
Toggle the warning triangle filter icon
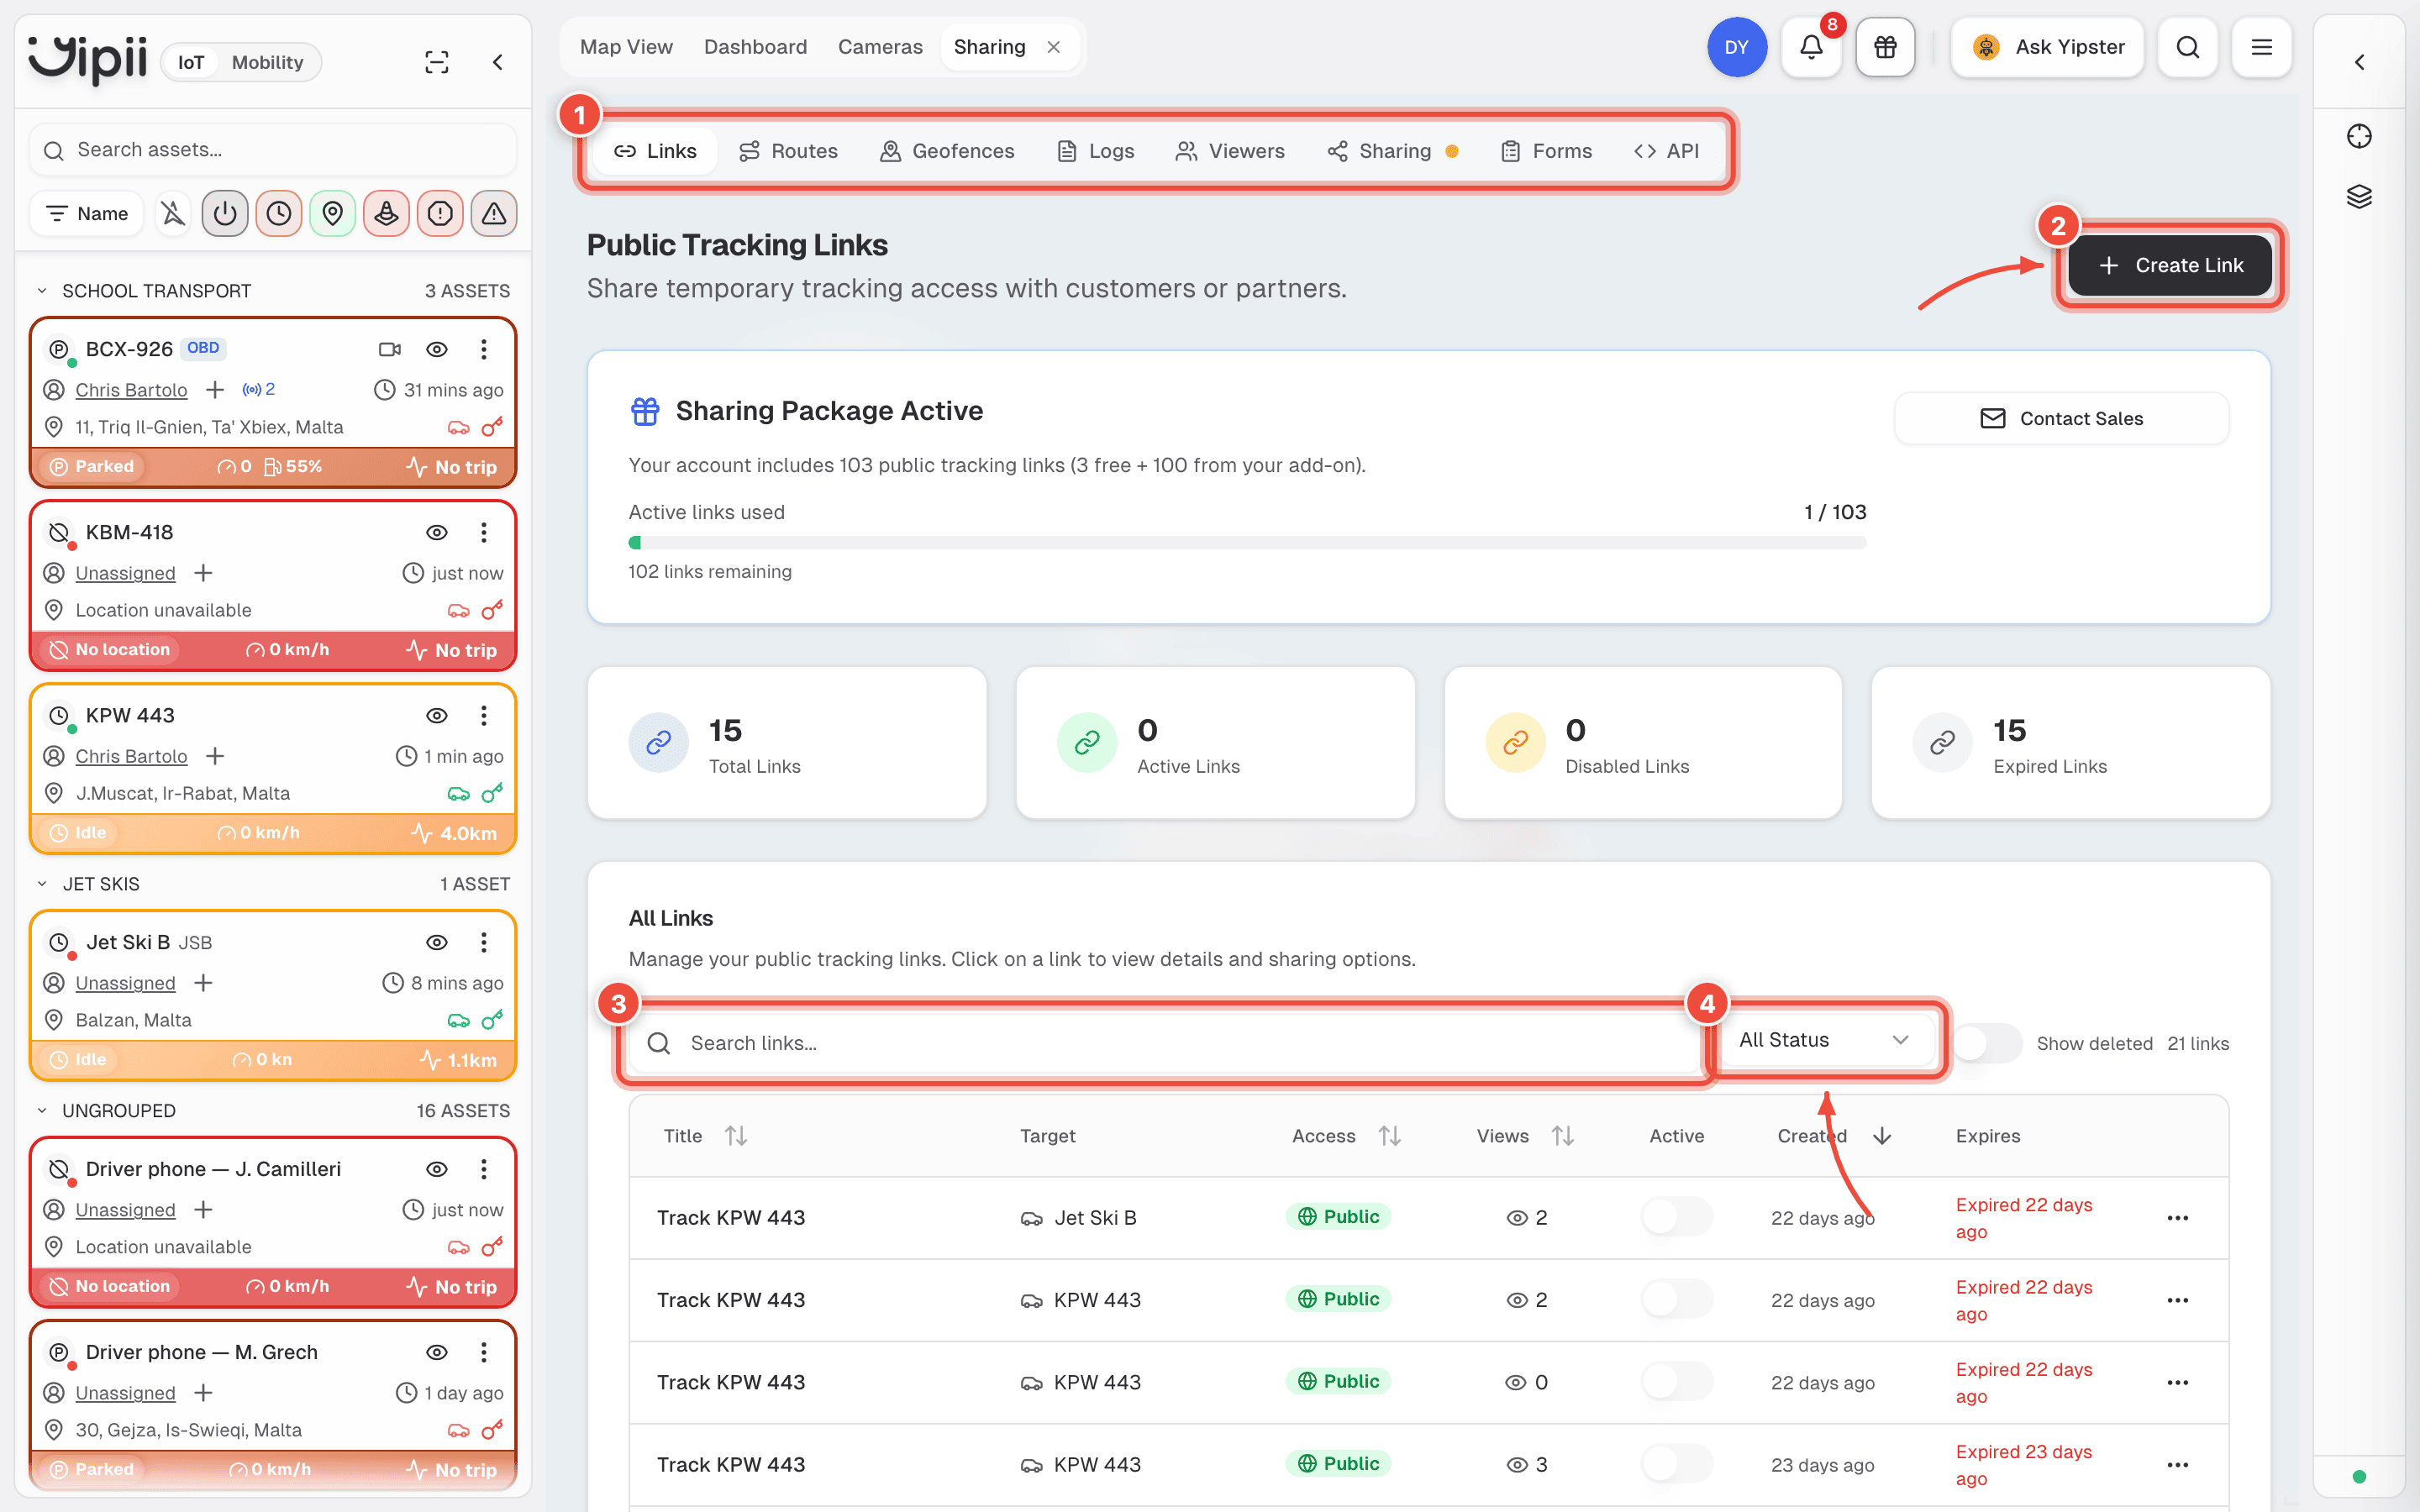pos(494,213)
